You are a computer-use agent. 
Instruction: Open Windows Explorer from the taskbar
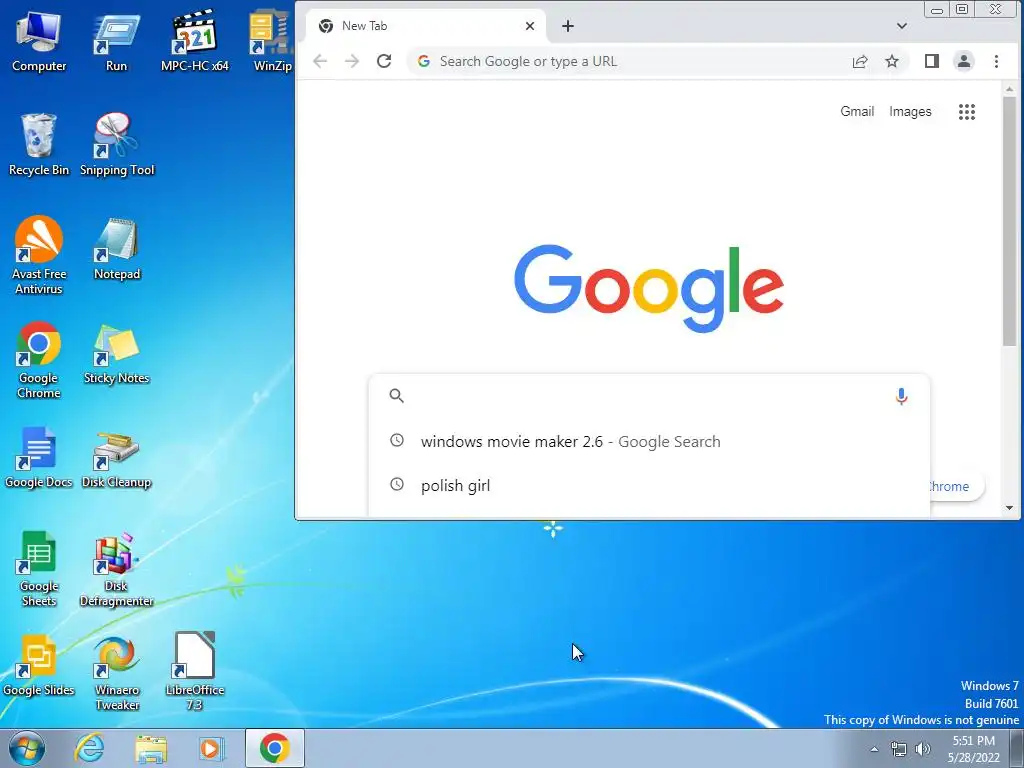tap(151, 748)
